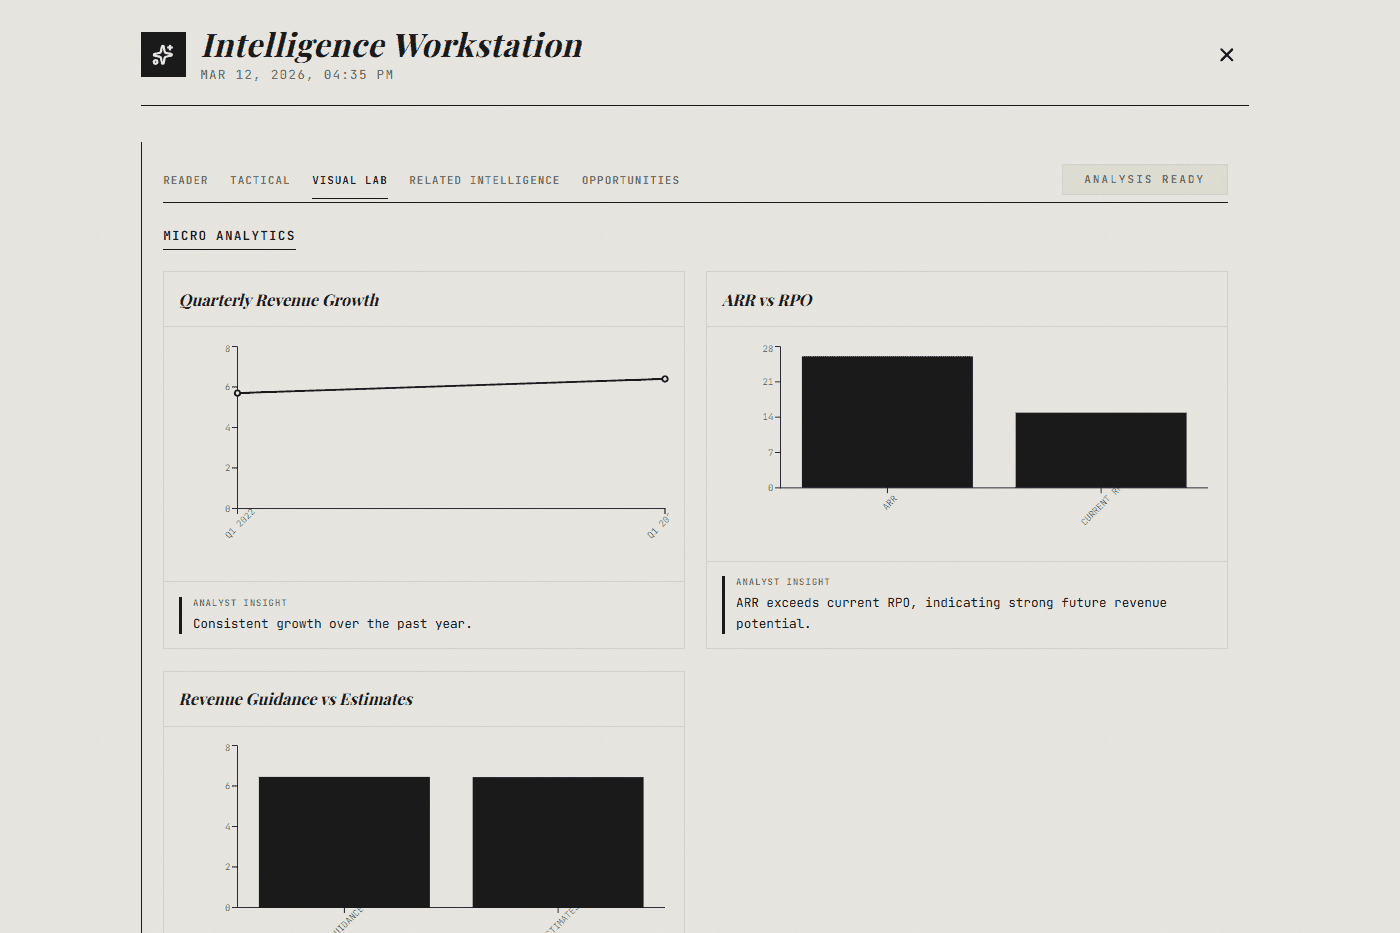The image size is (1400, 933).
Task: Select the MICRO ANALYTICS section header
Action: [x=229, y=236]
